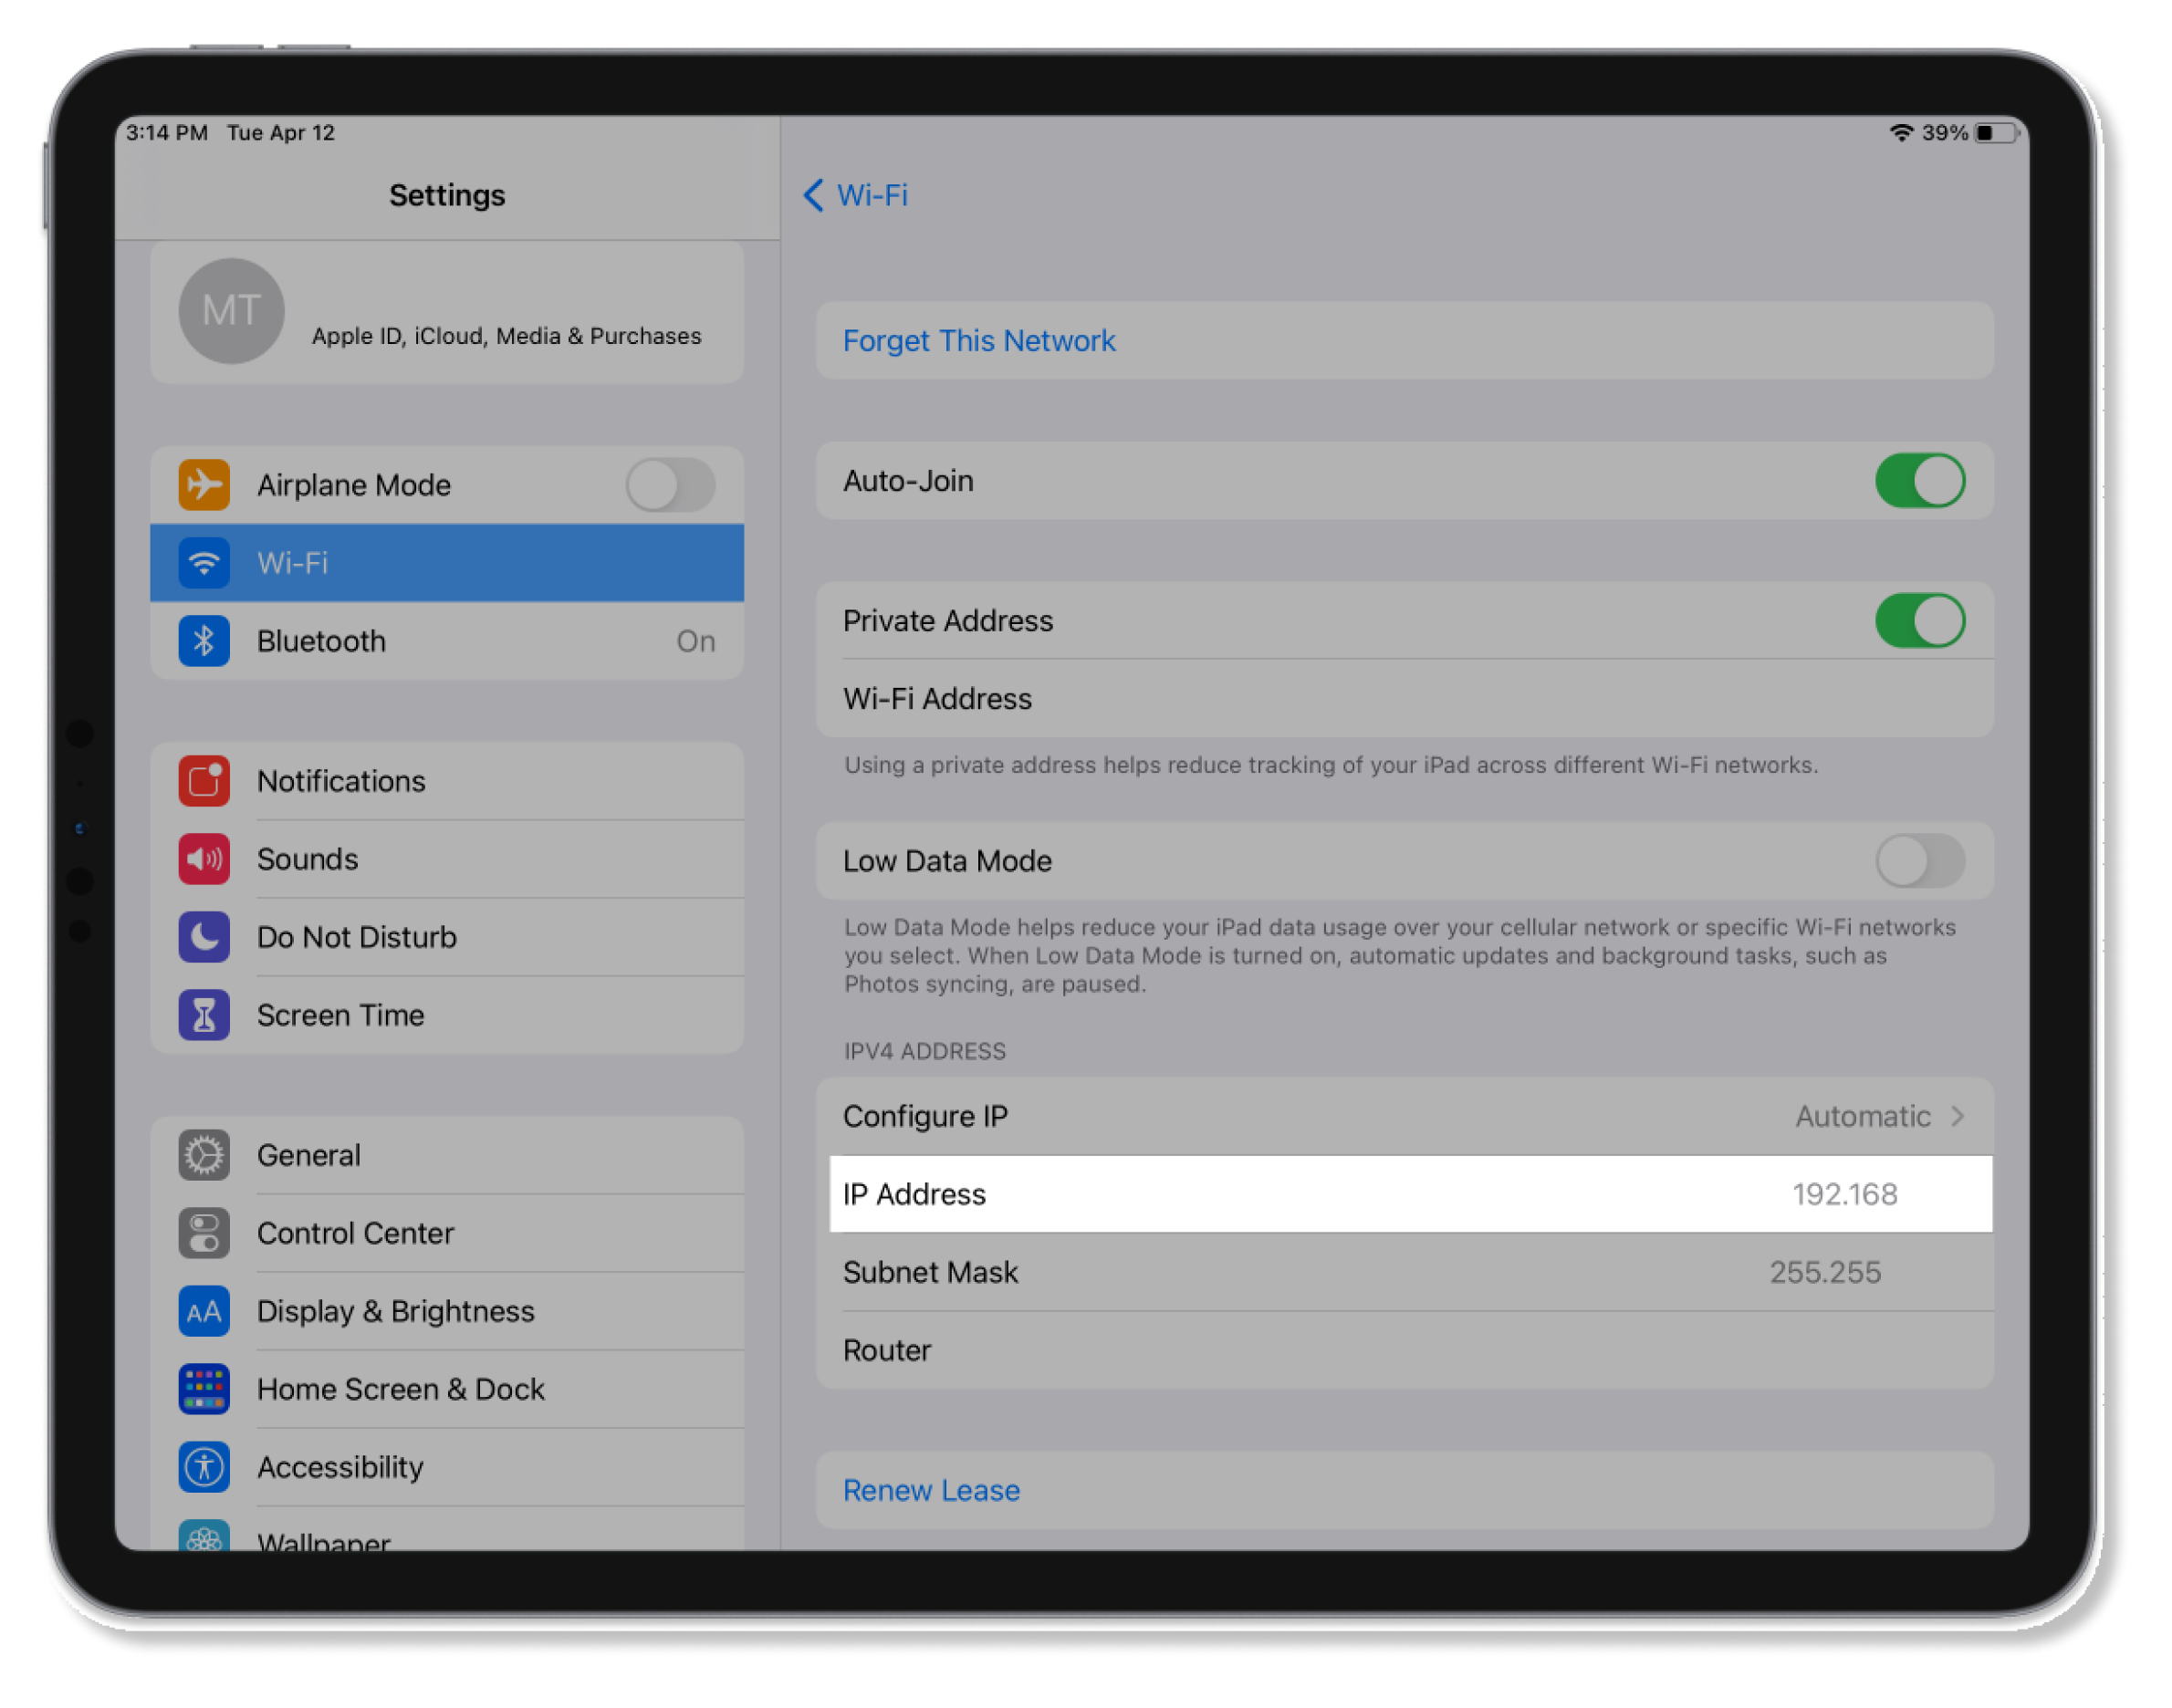Tap the 192.168 IP value
The height and width of the screenshot is (1708, 2172).
1844,1194
